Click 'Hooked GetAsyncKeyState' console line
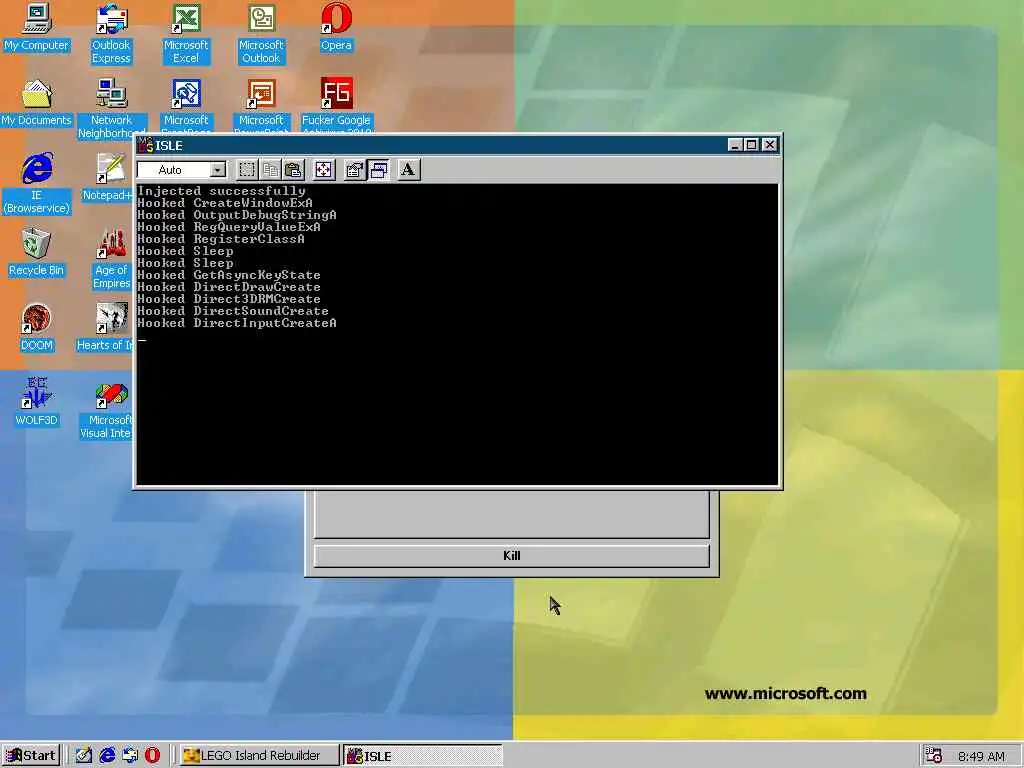 229,275
